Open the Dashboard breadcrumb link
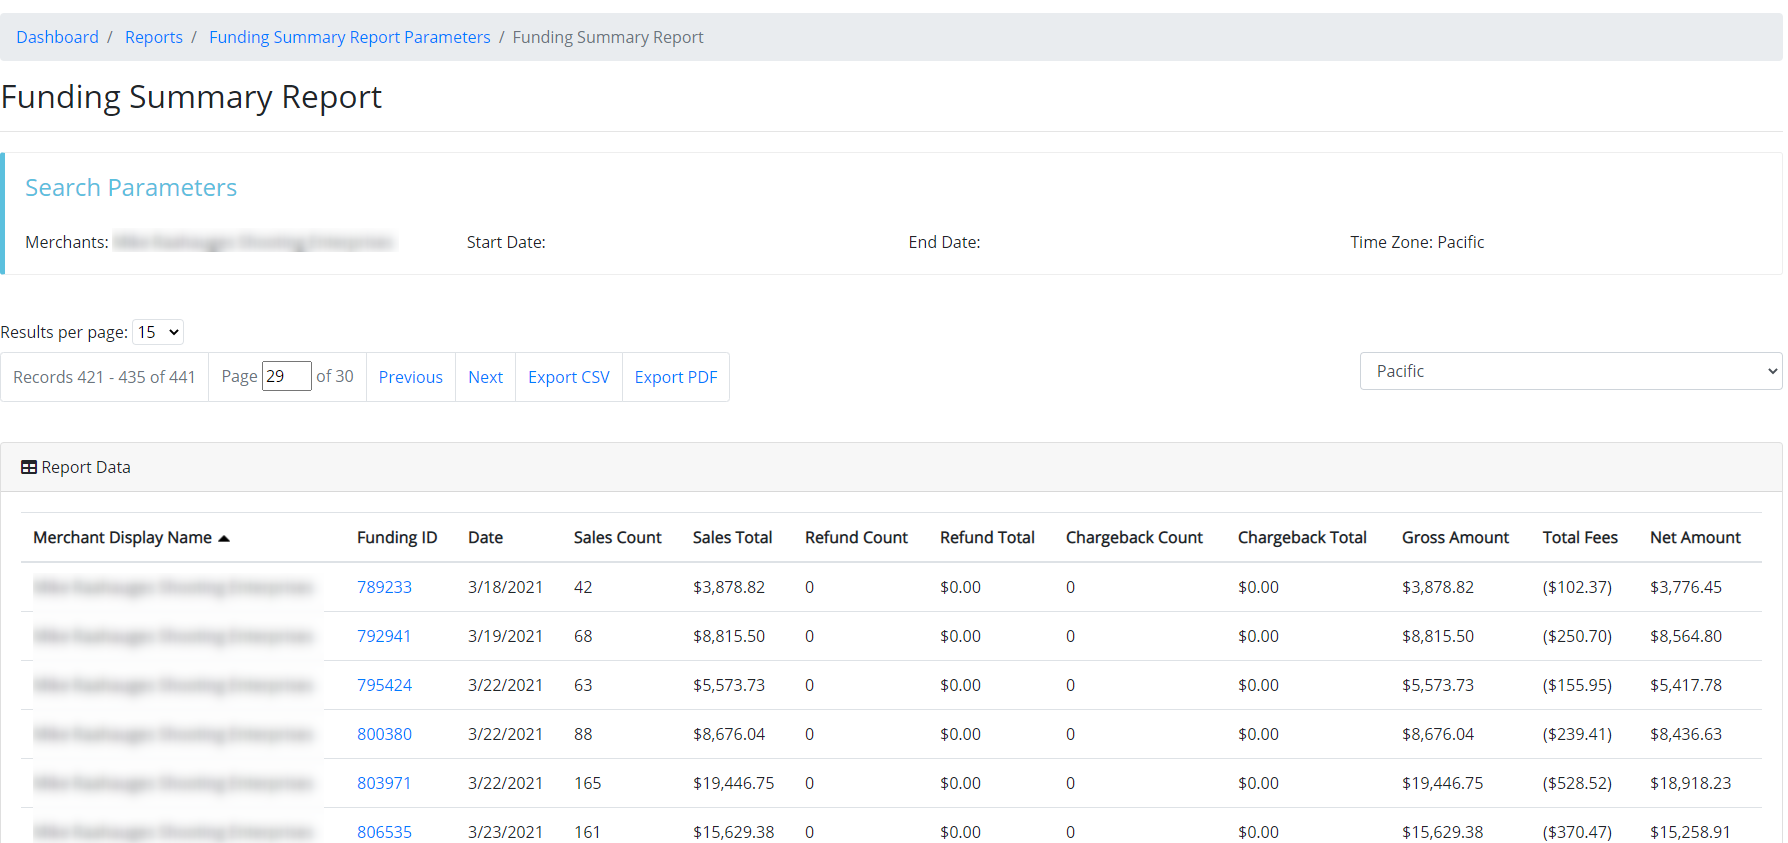 point(57,37)
